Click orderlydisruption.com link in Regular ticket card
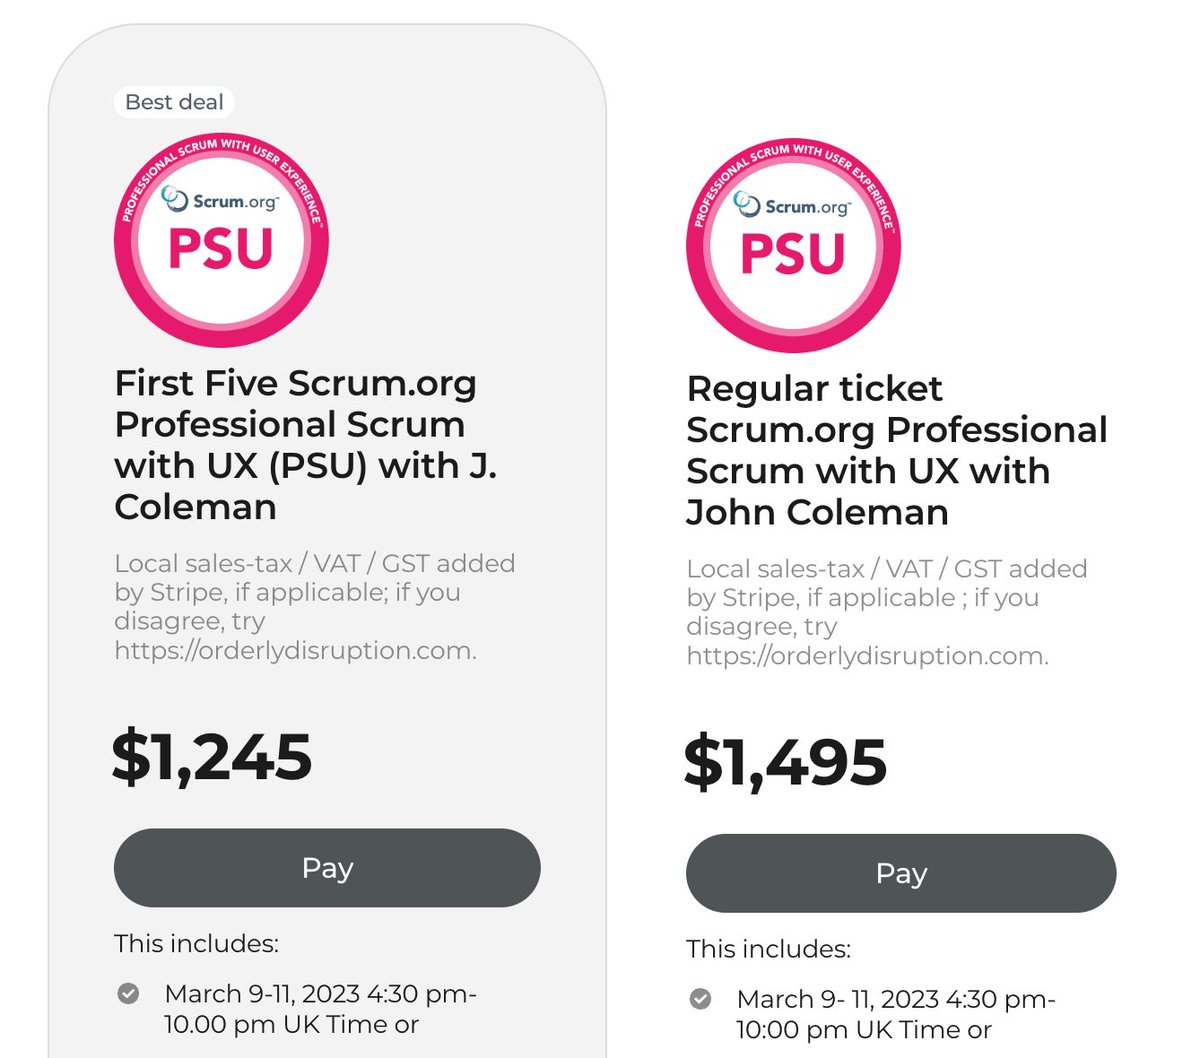Screen dimensions: 1200x1058 coord(867,656)
